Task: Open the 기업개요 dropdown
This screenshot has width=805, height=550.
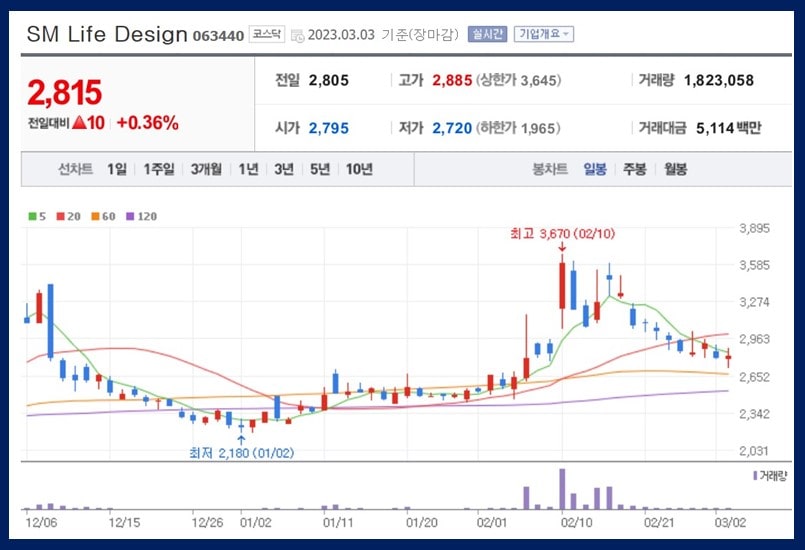Action: coord(544,34)
